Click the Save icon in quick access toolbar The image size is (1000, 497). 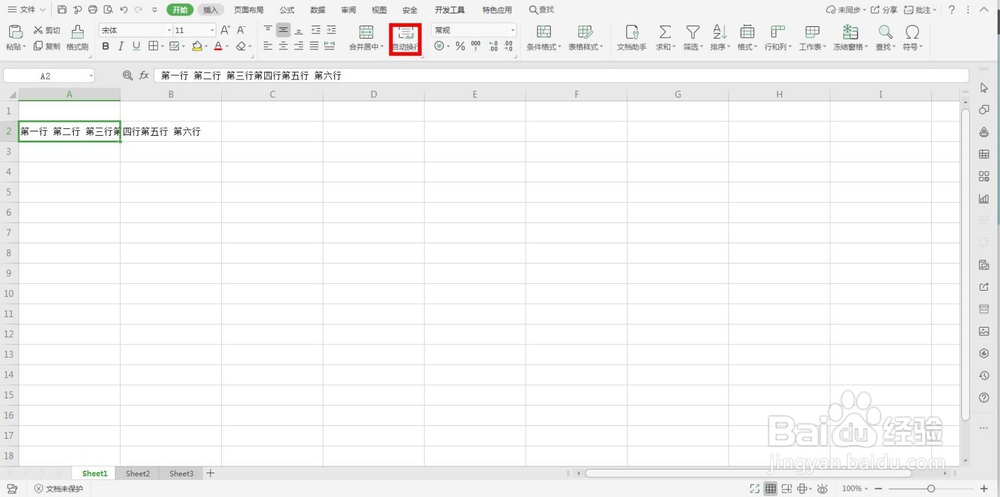tap(62, 10)
